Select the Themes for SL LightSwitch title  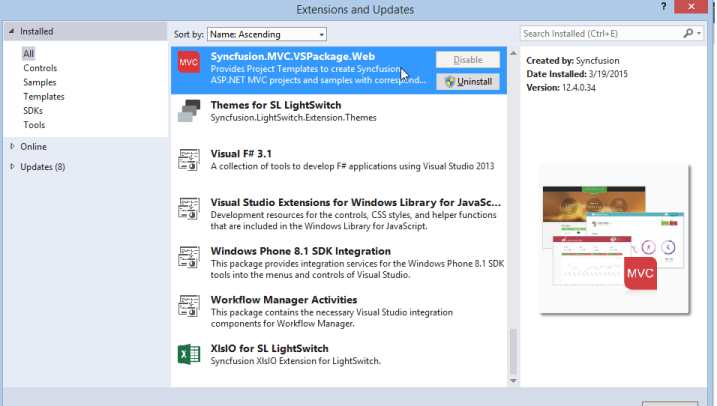pos(276,105)
